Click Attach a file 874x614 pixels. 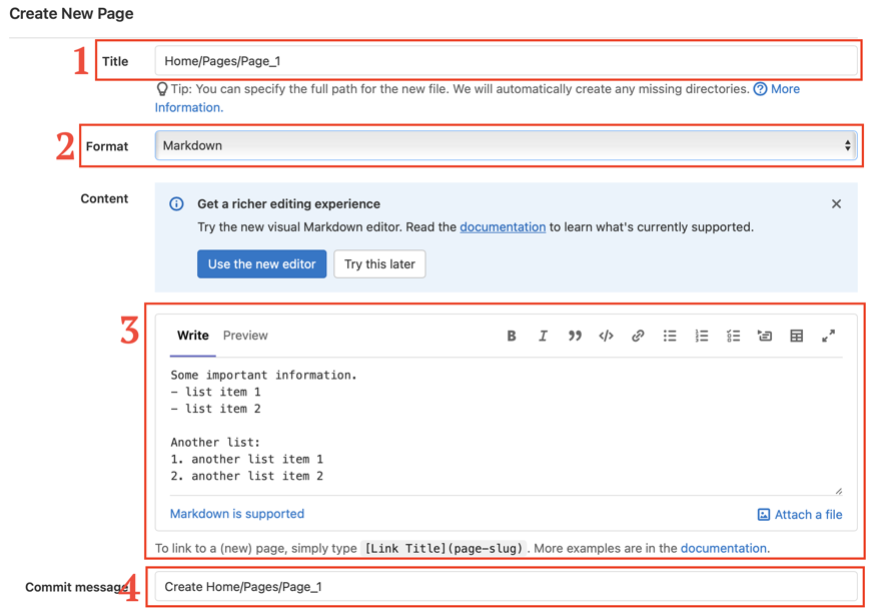(x=800, y=515)
